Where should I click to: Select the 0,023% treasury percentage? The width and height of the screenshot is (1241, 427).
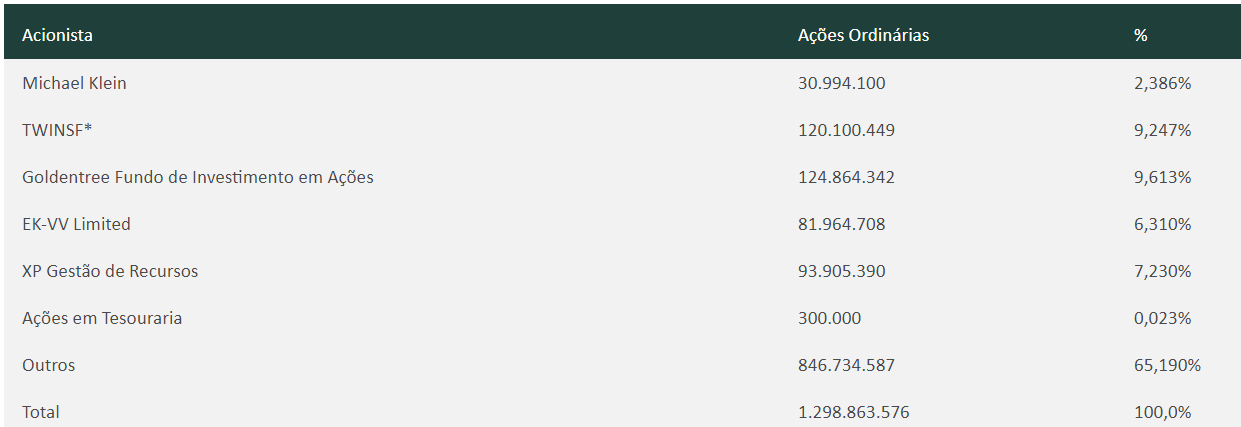click(1162, 318)
